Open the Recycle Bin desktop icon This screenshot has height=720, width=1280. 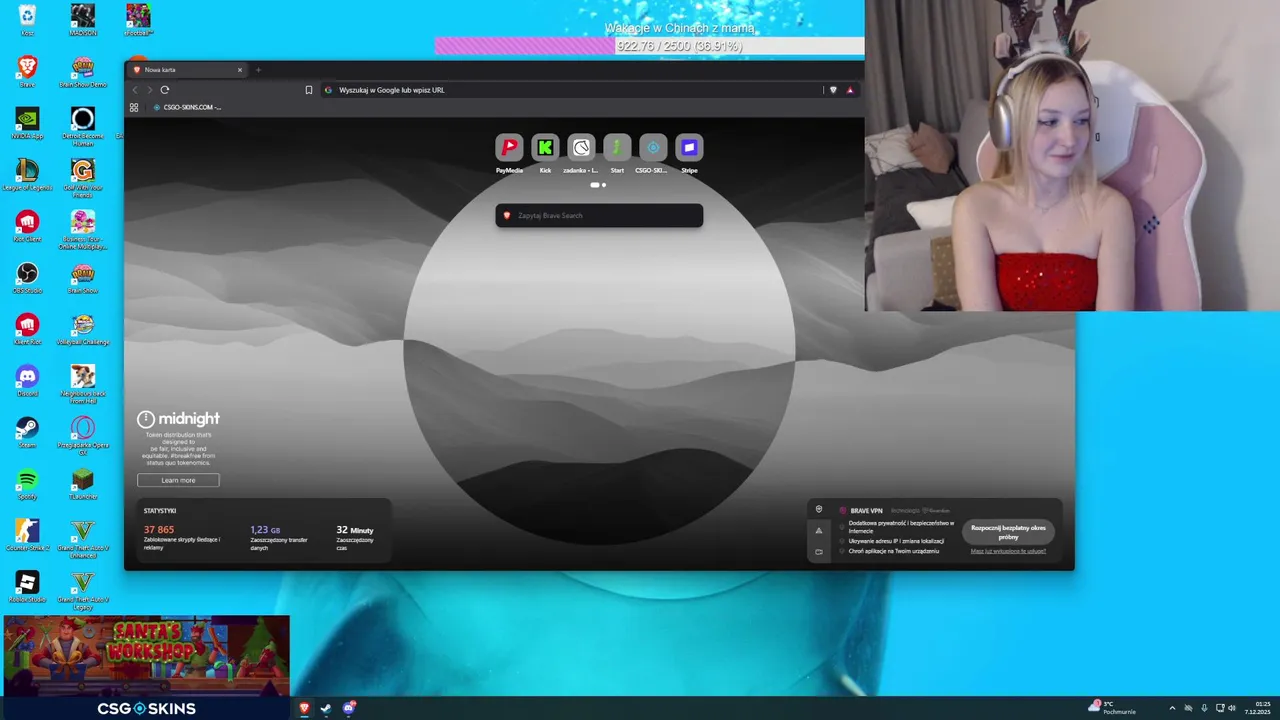27,20
